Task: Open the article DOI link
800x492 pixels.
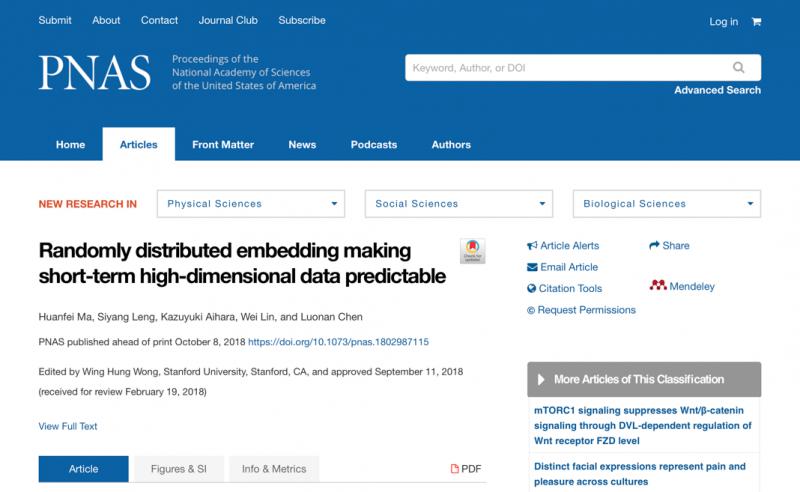Action: [338, 342]
